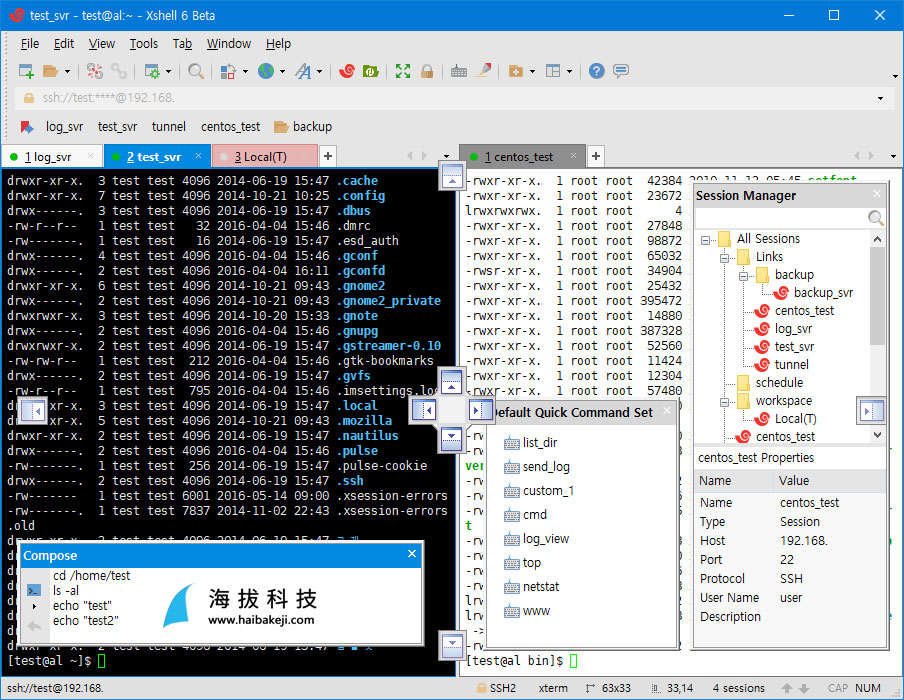This screenshot has width=904, height=700.
Task: Expand the address bar dropdown arrow
Action: pos(880,98)
